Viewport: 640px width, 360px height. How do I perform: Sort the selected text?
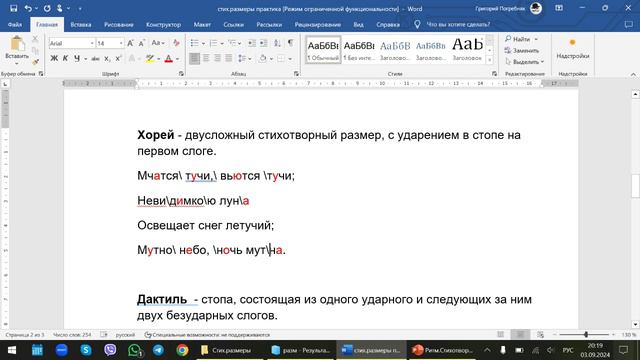pyautogui.click(x=277, y=43)
